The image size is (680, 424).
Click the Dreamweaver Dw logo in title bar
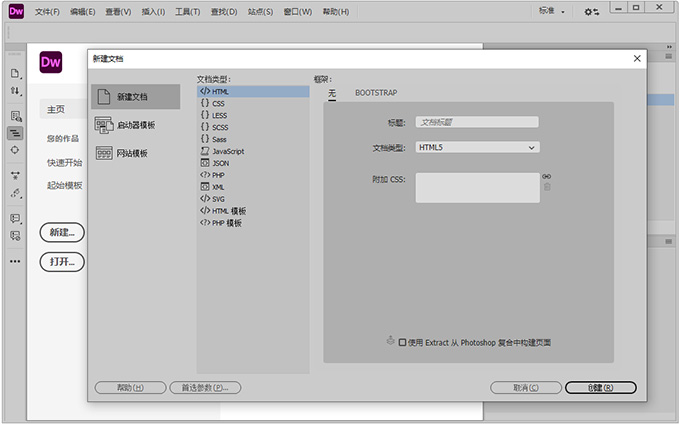pyautogui.click(x=14, y=12)
